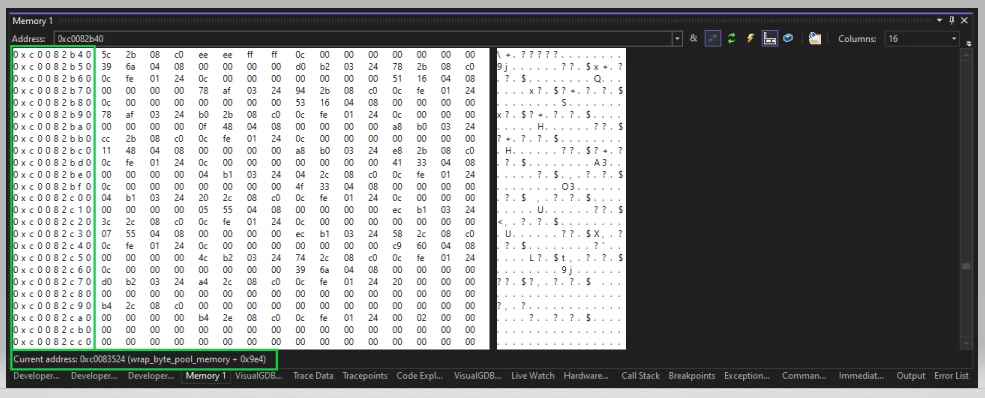Click the address row 0xc0082b70
The image size is (985, 398).
[53, 90]
